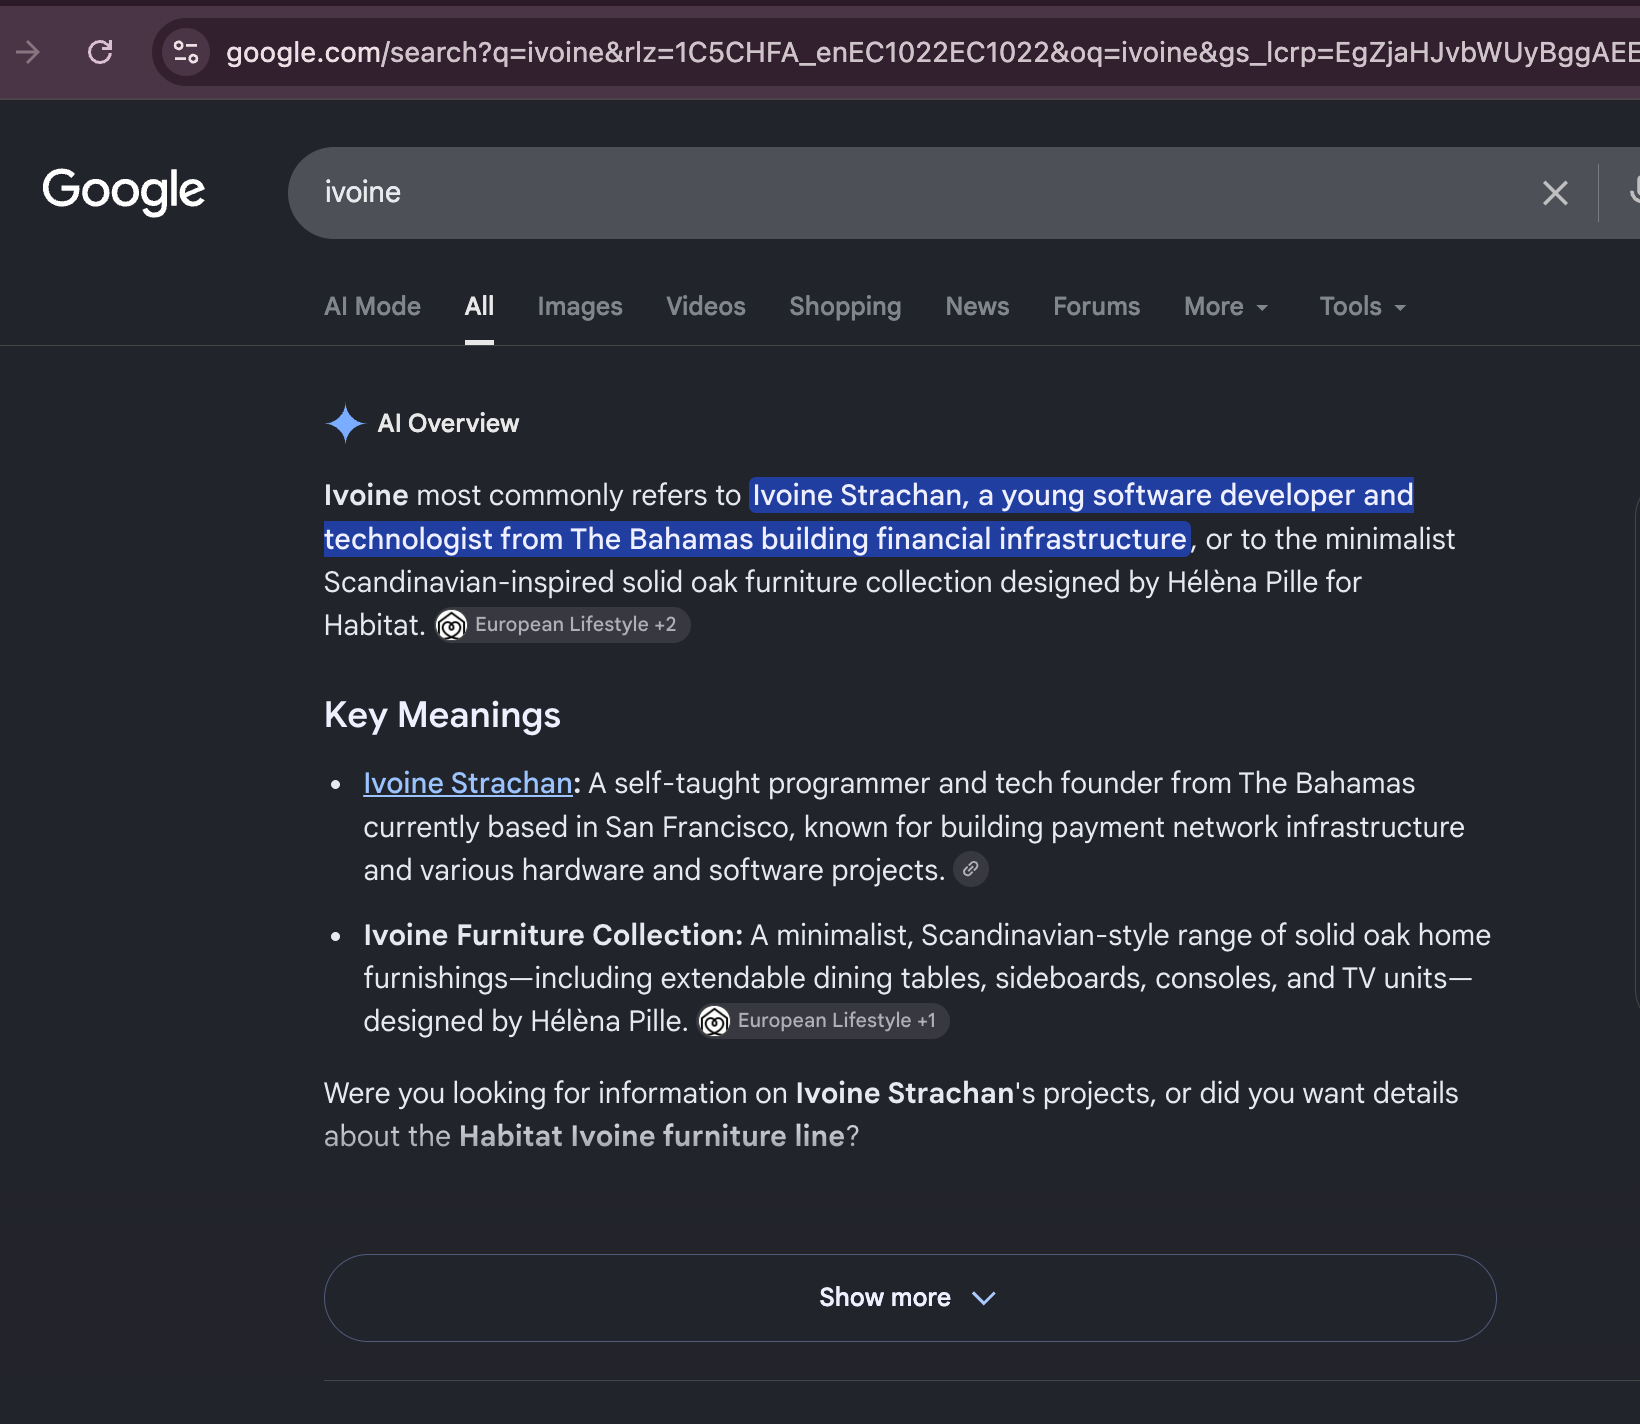This screenshot has height=1424, width=1640.
Task: Click the bold 'Habitat Ivoine furniture line' text
Action: tap(652, 1136)
